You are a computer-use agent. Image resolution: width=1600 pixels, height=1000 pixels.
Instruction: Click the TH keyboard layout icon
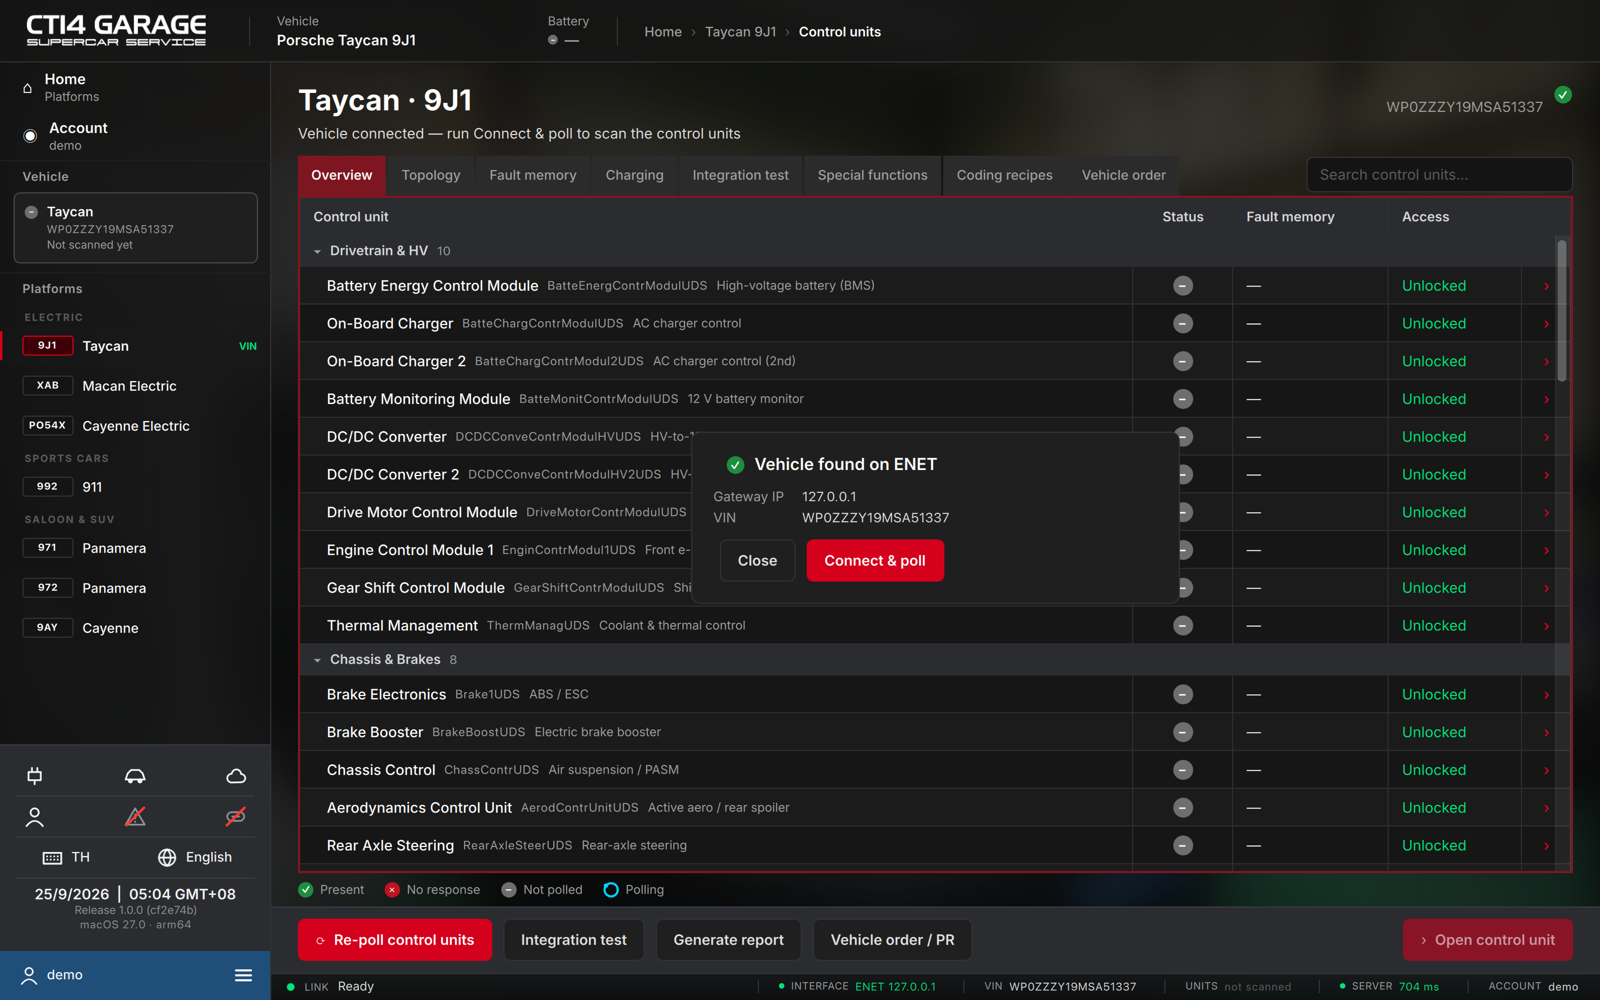(52, 858)
